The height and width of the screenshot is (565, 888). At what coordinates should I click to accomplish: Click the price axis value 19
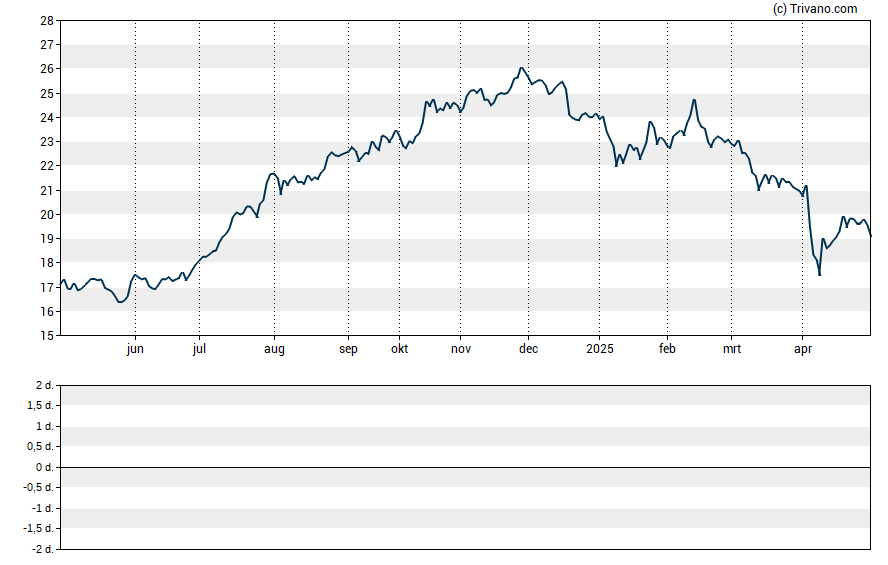[47, 239]
